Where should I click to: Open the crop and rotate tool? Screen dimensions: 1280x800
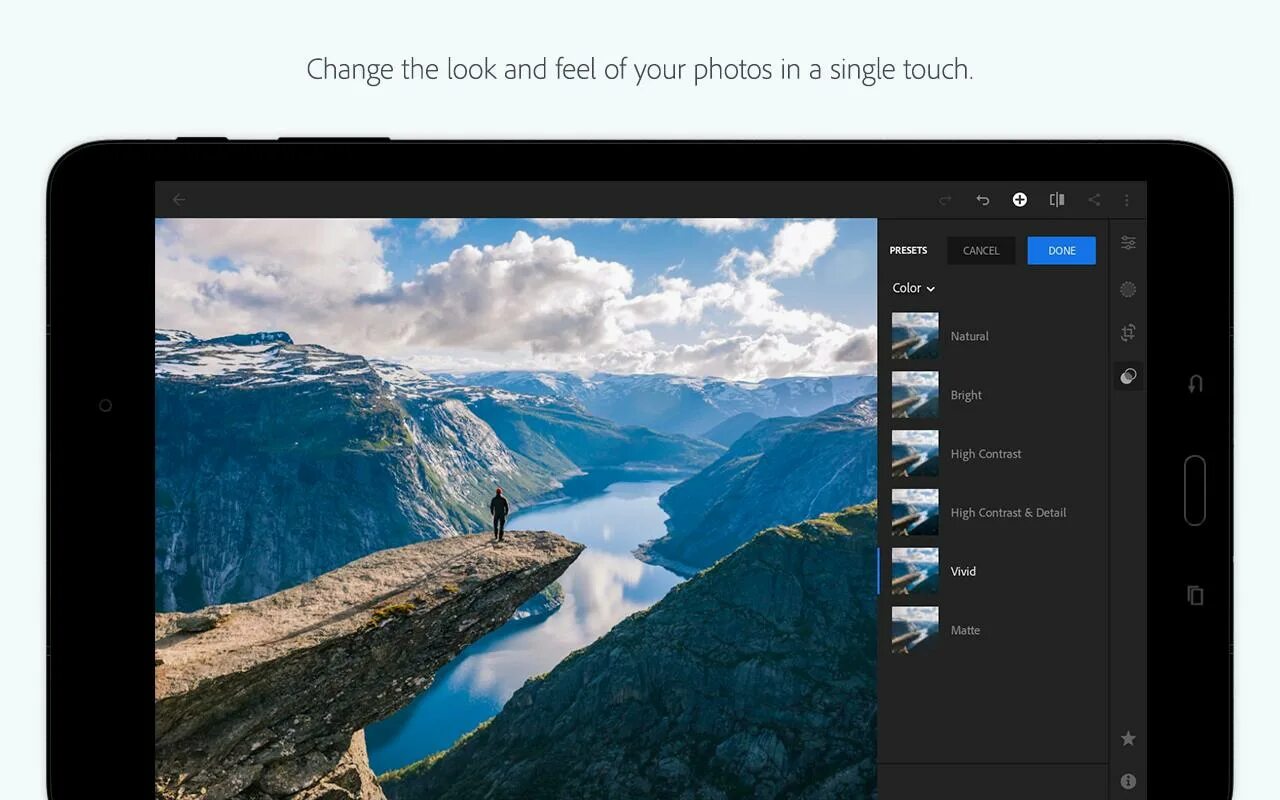[x=1128, y=333]
